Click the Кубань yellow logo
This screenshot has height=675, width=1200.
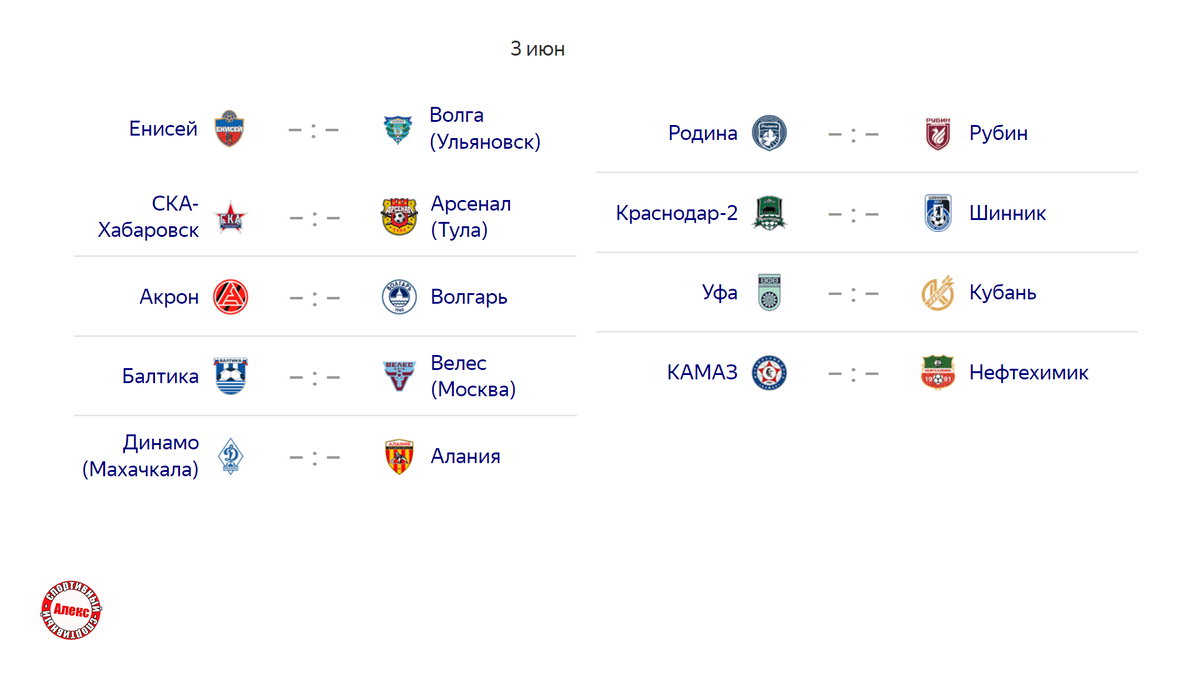[x=938, y=293]
